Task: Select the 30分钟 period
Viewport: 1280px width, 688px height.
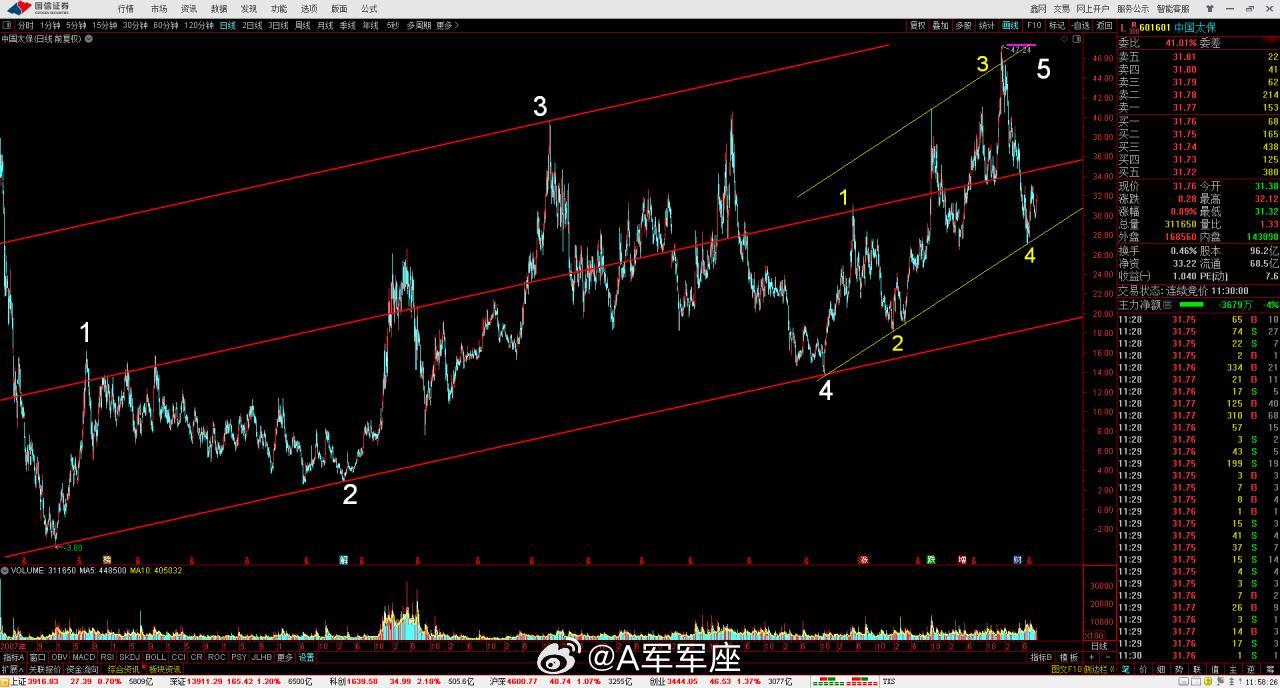Action: pyautogui.click(x=135, y=25)
